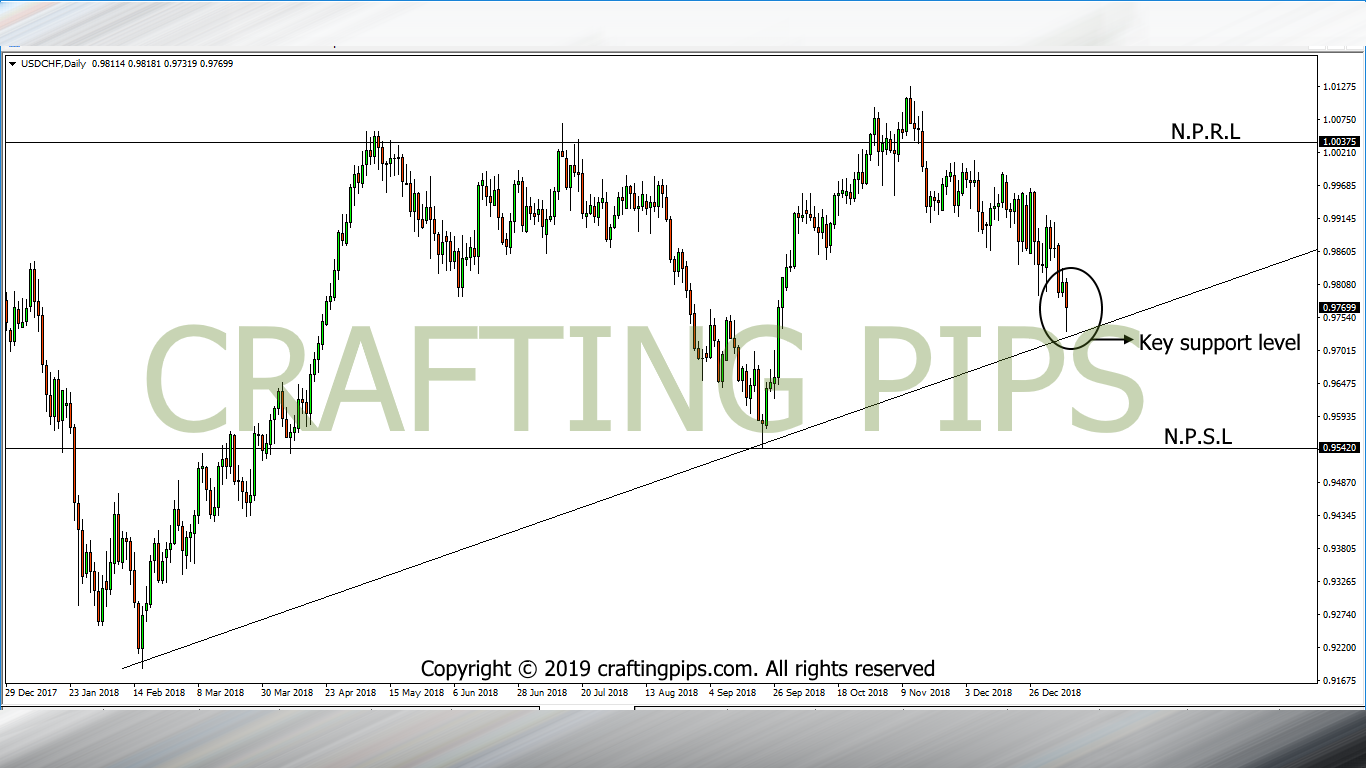Click 0.92200 on the price scale
The image size is (1366, 768).
pos(1339,648)
